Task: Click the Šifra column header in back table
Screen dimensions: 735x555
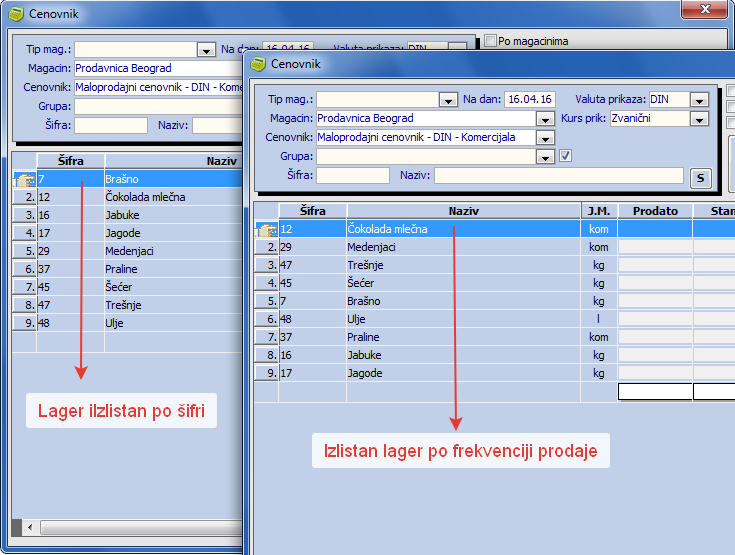Action: [71, 161]
